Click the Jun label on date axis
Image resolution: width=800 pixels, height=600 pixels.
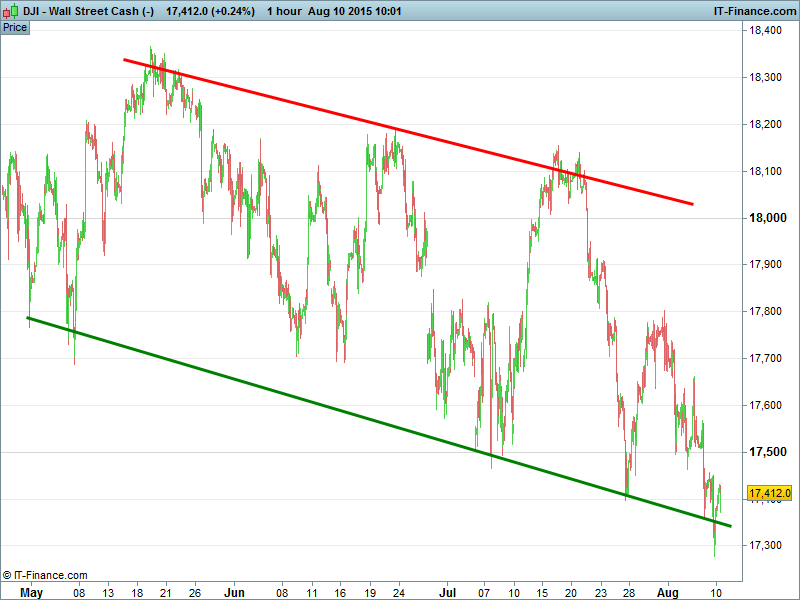tap(234, 591)
